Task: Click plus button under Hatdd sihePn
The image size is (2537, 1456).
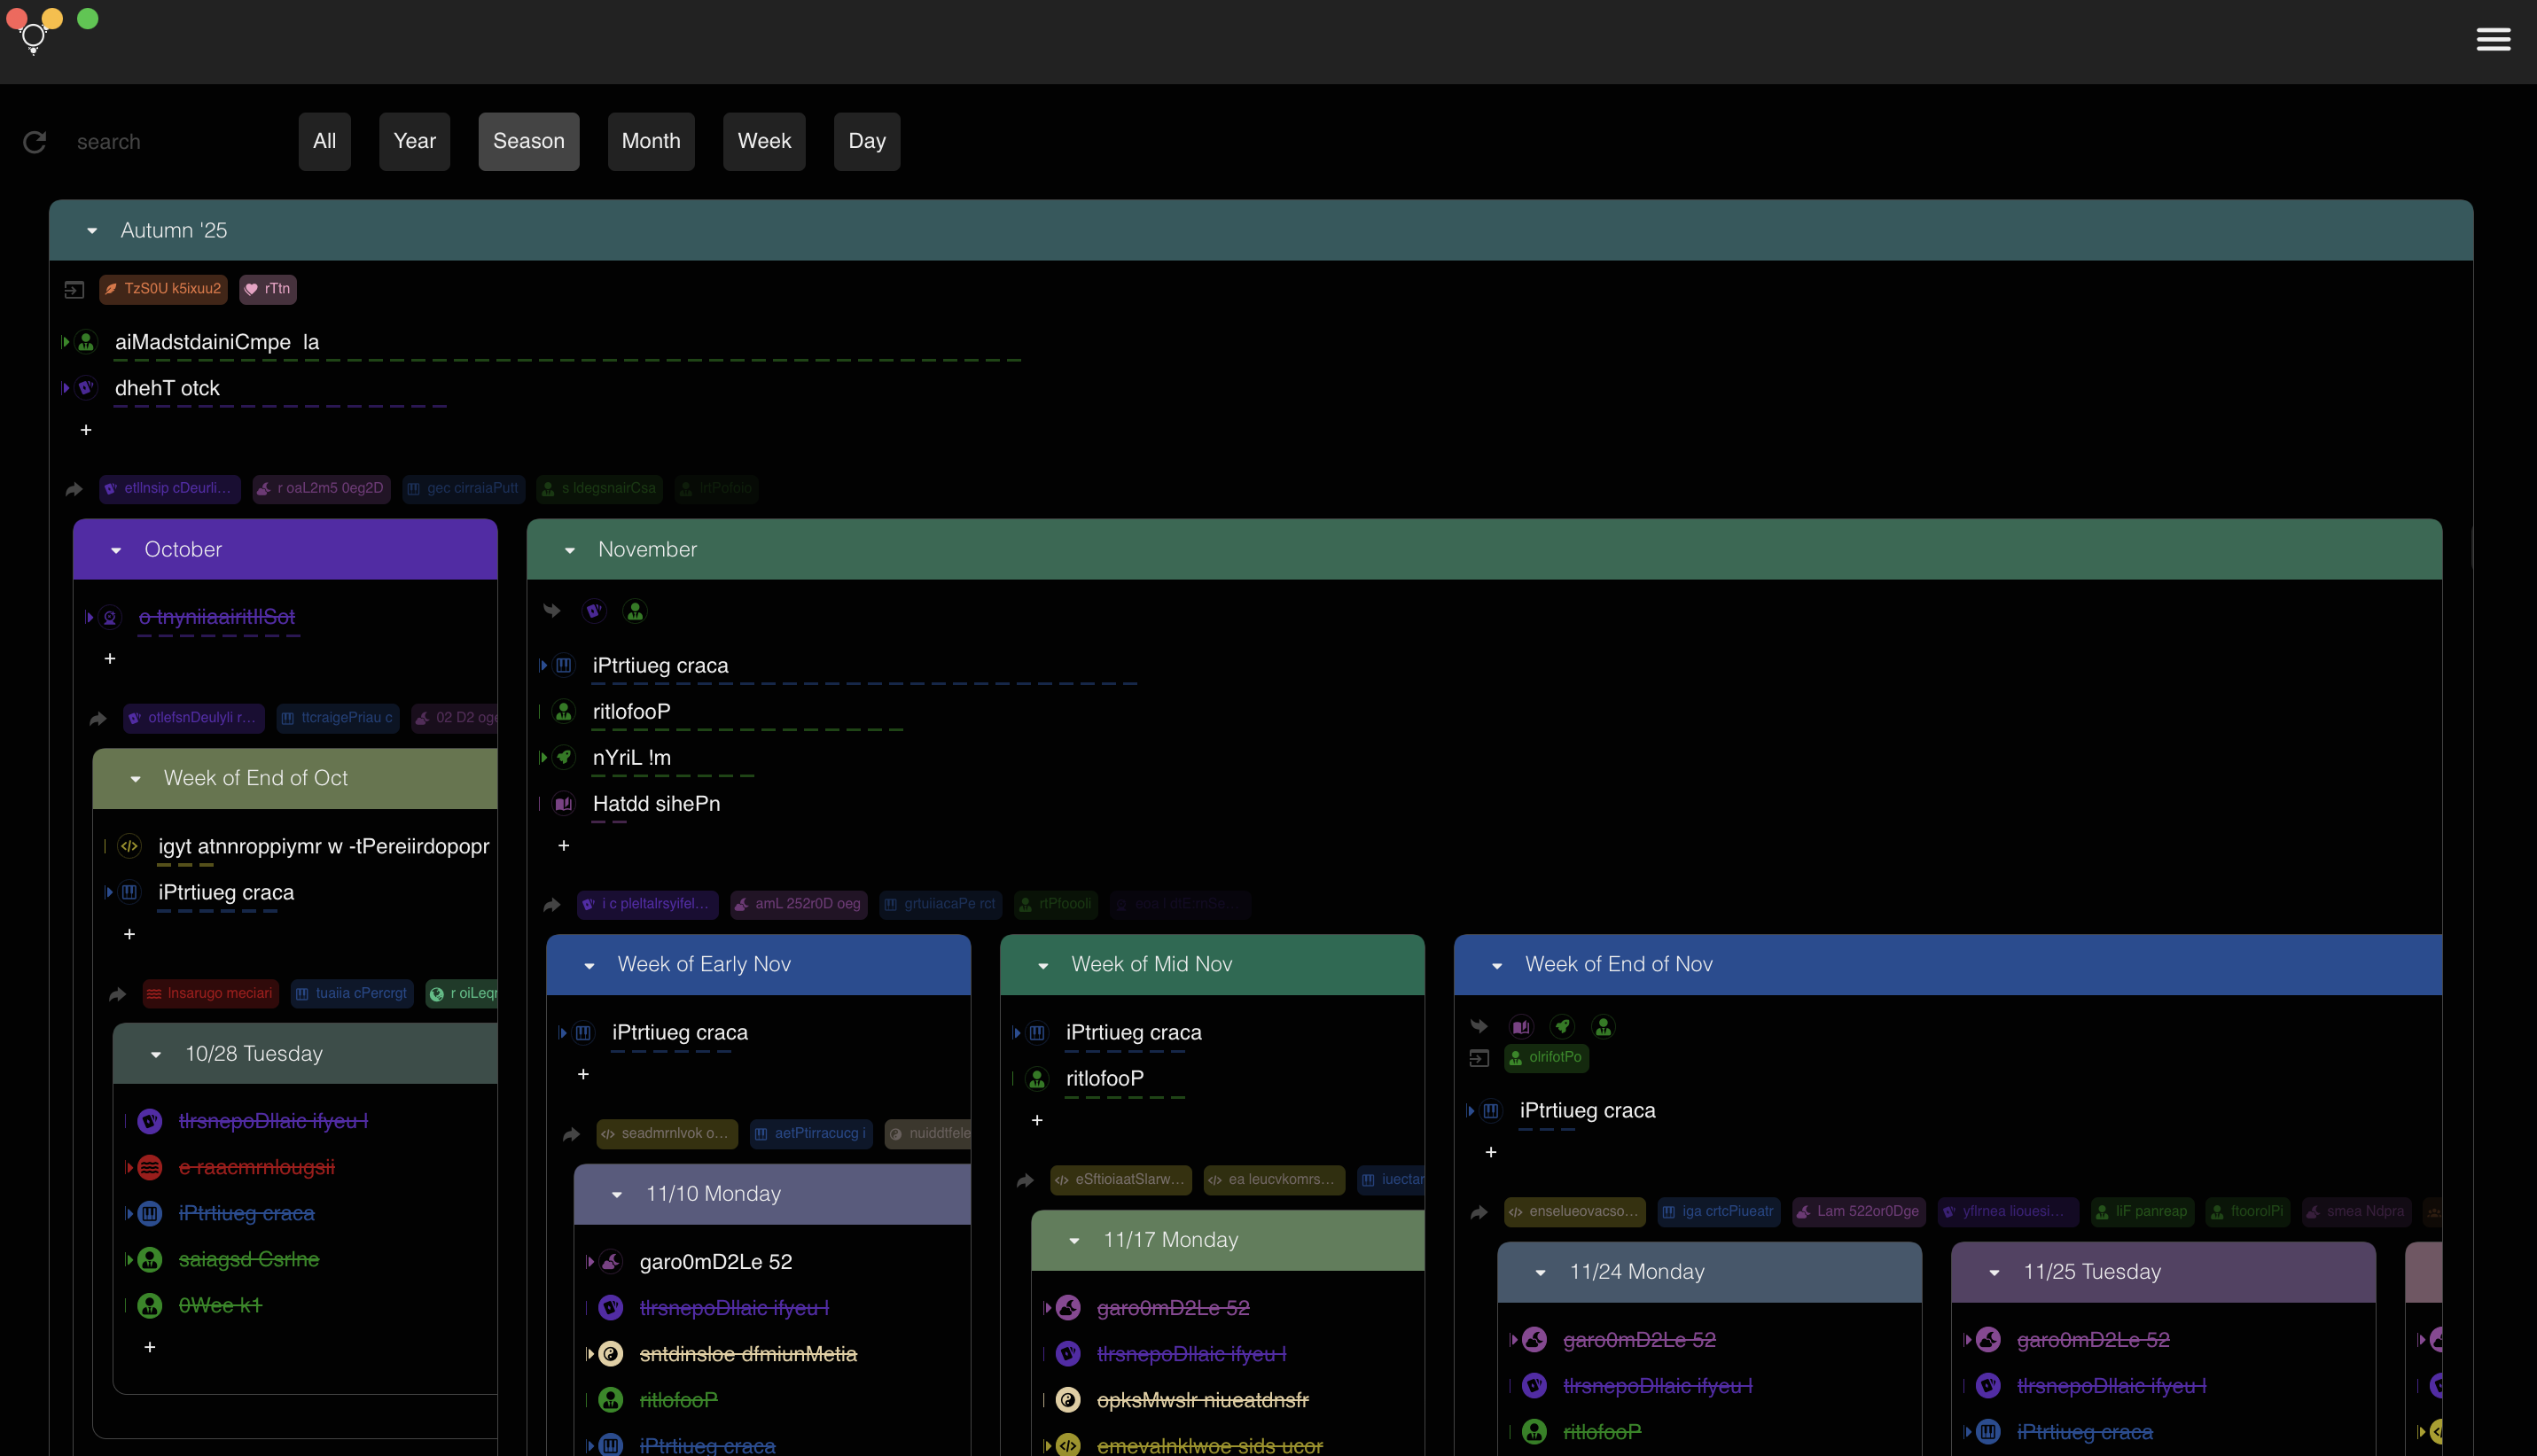Action: (564, 846)
